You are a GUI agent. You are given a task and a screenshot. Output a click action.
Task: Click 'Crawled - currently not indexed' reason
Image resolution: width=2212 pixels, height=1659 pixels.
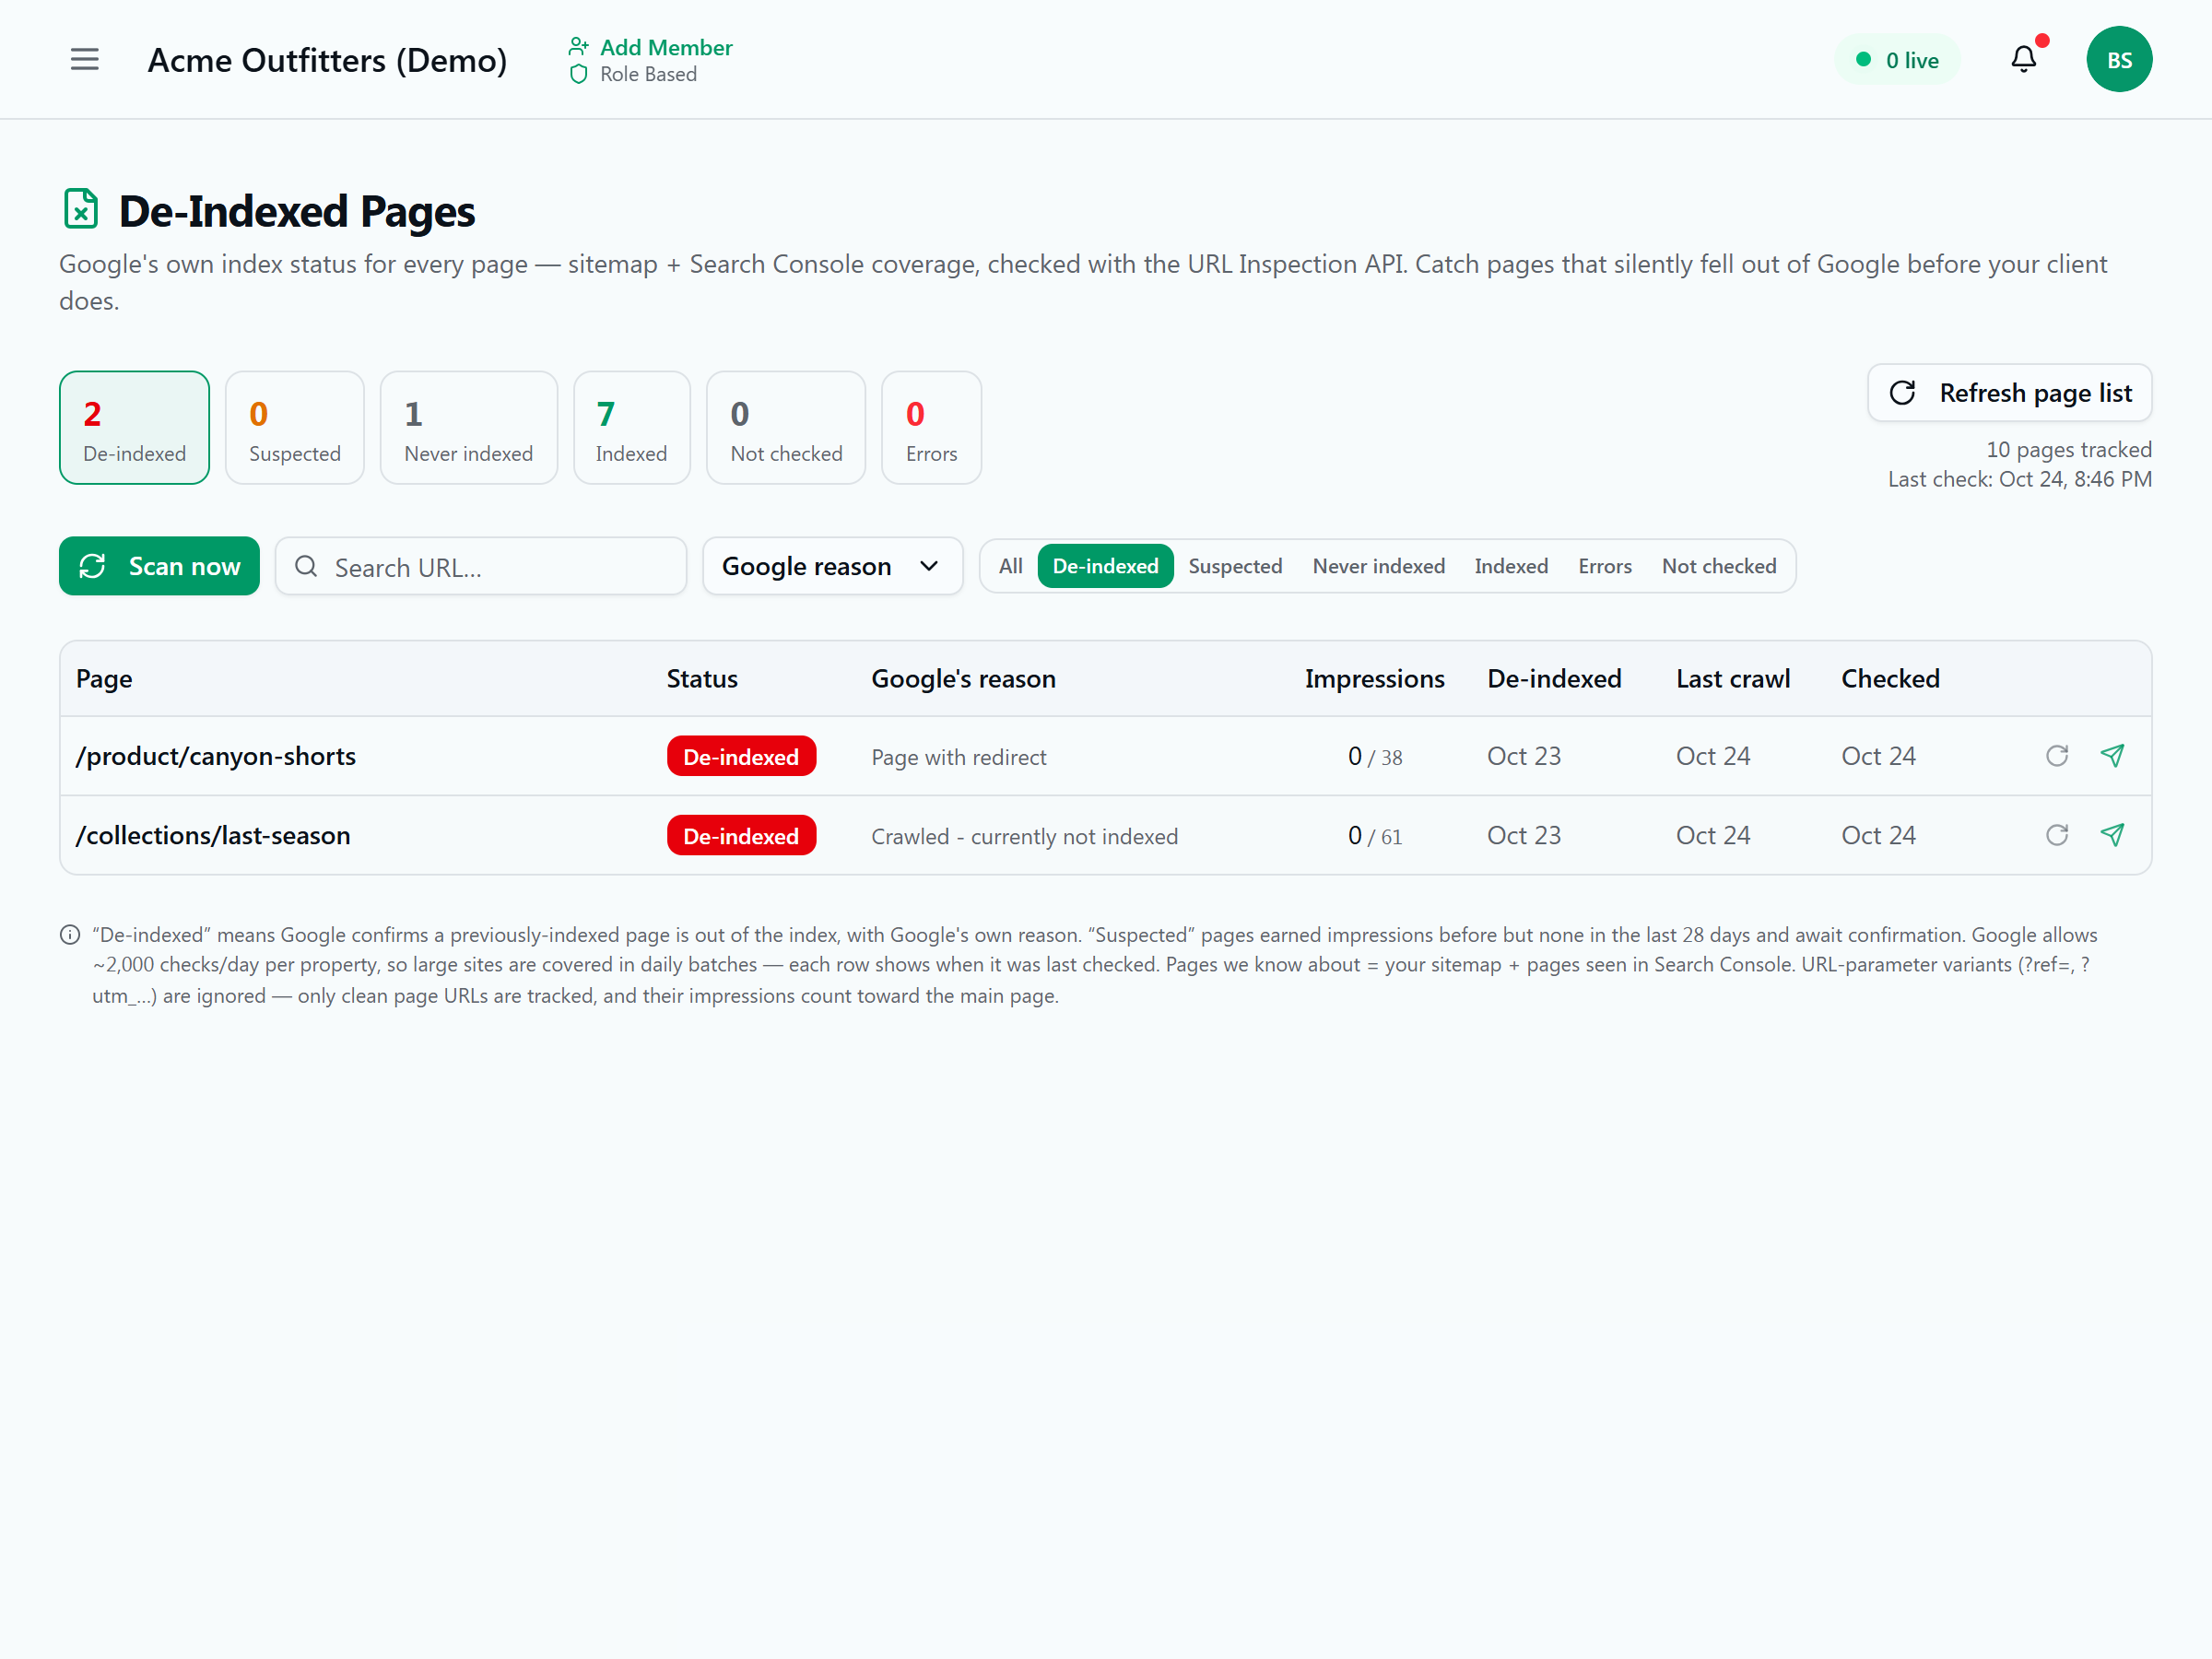[x=1024, y=836]
